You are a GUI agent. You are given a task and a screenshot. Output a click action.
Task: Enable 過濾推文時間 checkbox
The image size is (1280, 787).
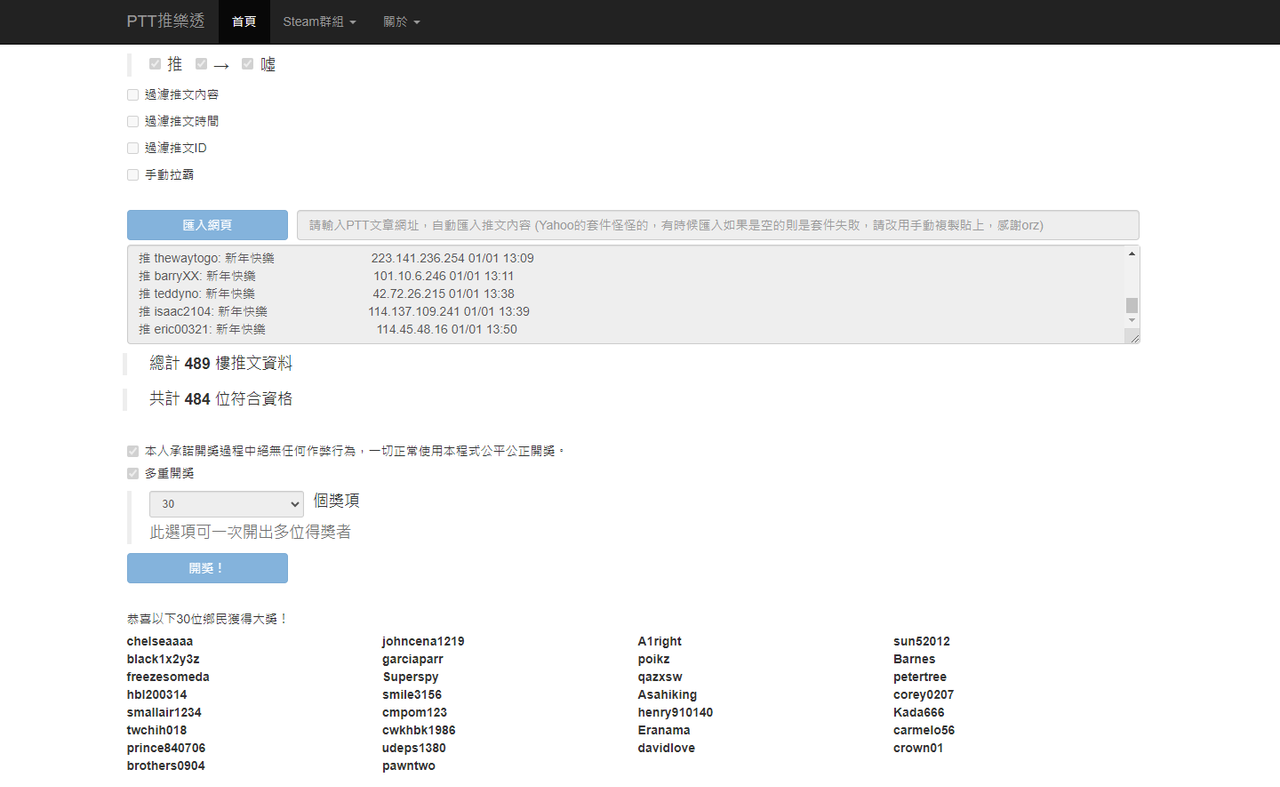click(x=133, y=121)
